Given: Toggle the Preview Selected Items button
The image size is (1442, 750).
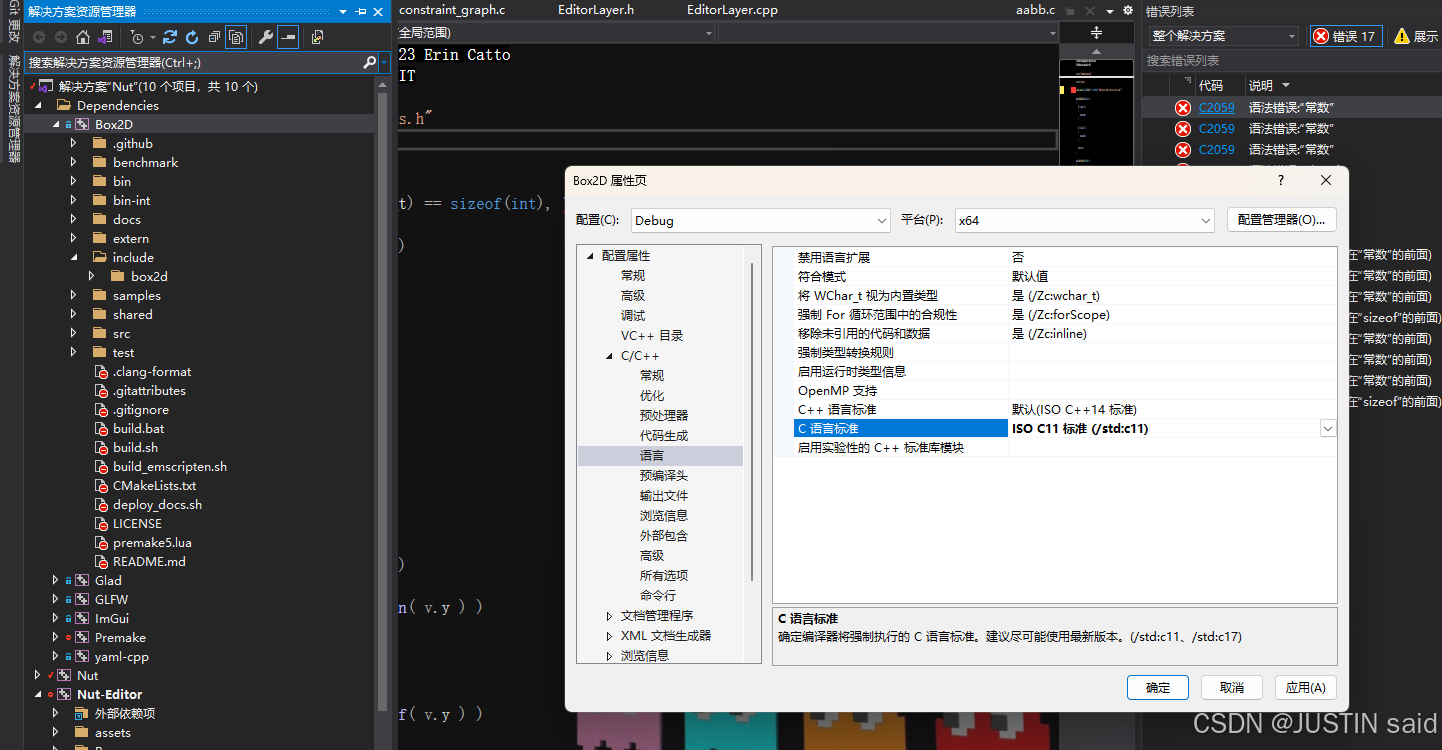Looking at the screenshot, I should tap(288, 37).
